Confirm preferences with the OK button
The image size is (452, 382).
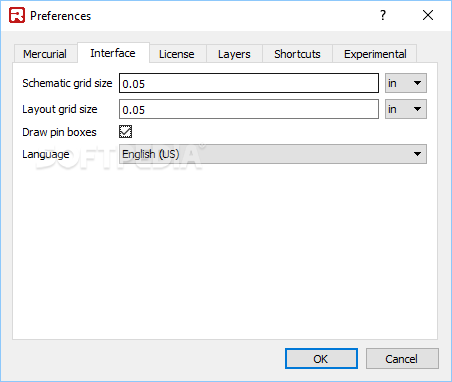click(321, 359)
